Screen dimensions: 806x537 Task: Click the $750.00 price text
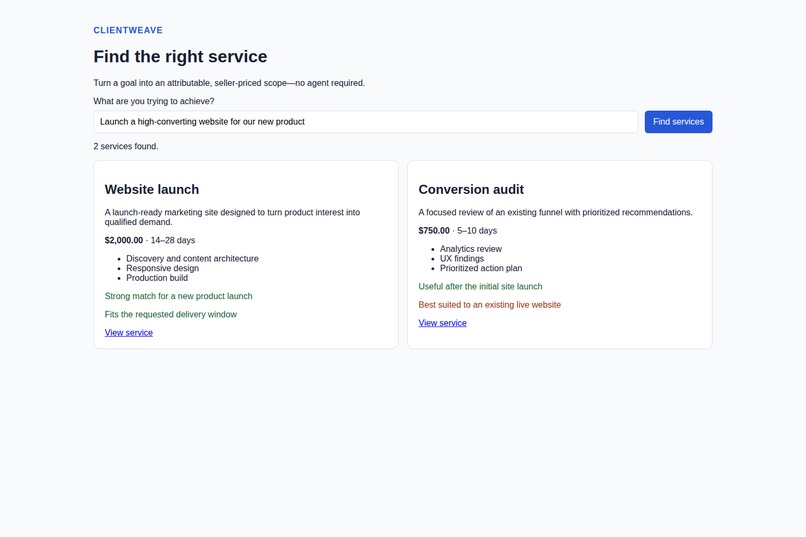pos(434,231)
